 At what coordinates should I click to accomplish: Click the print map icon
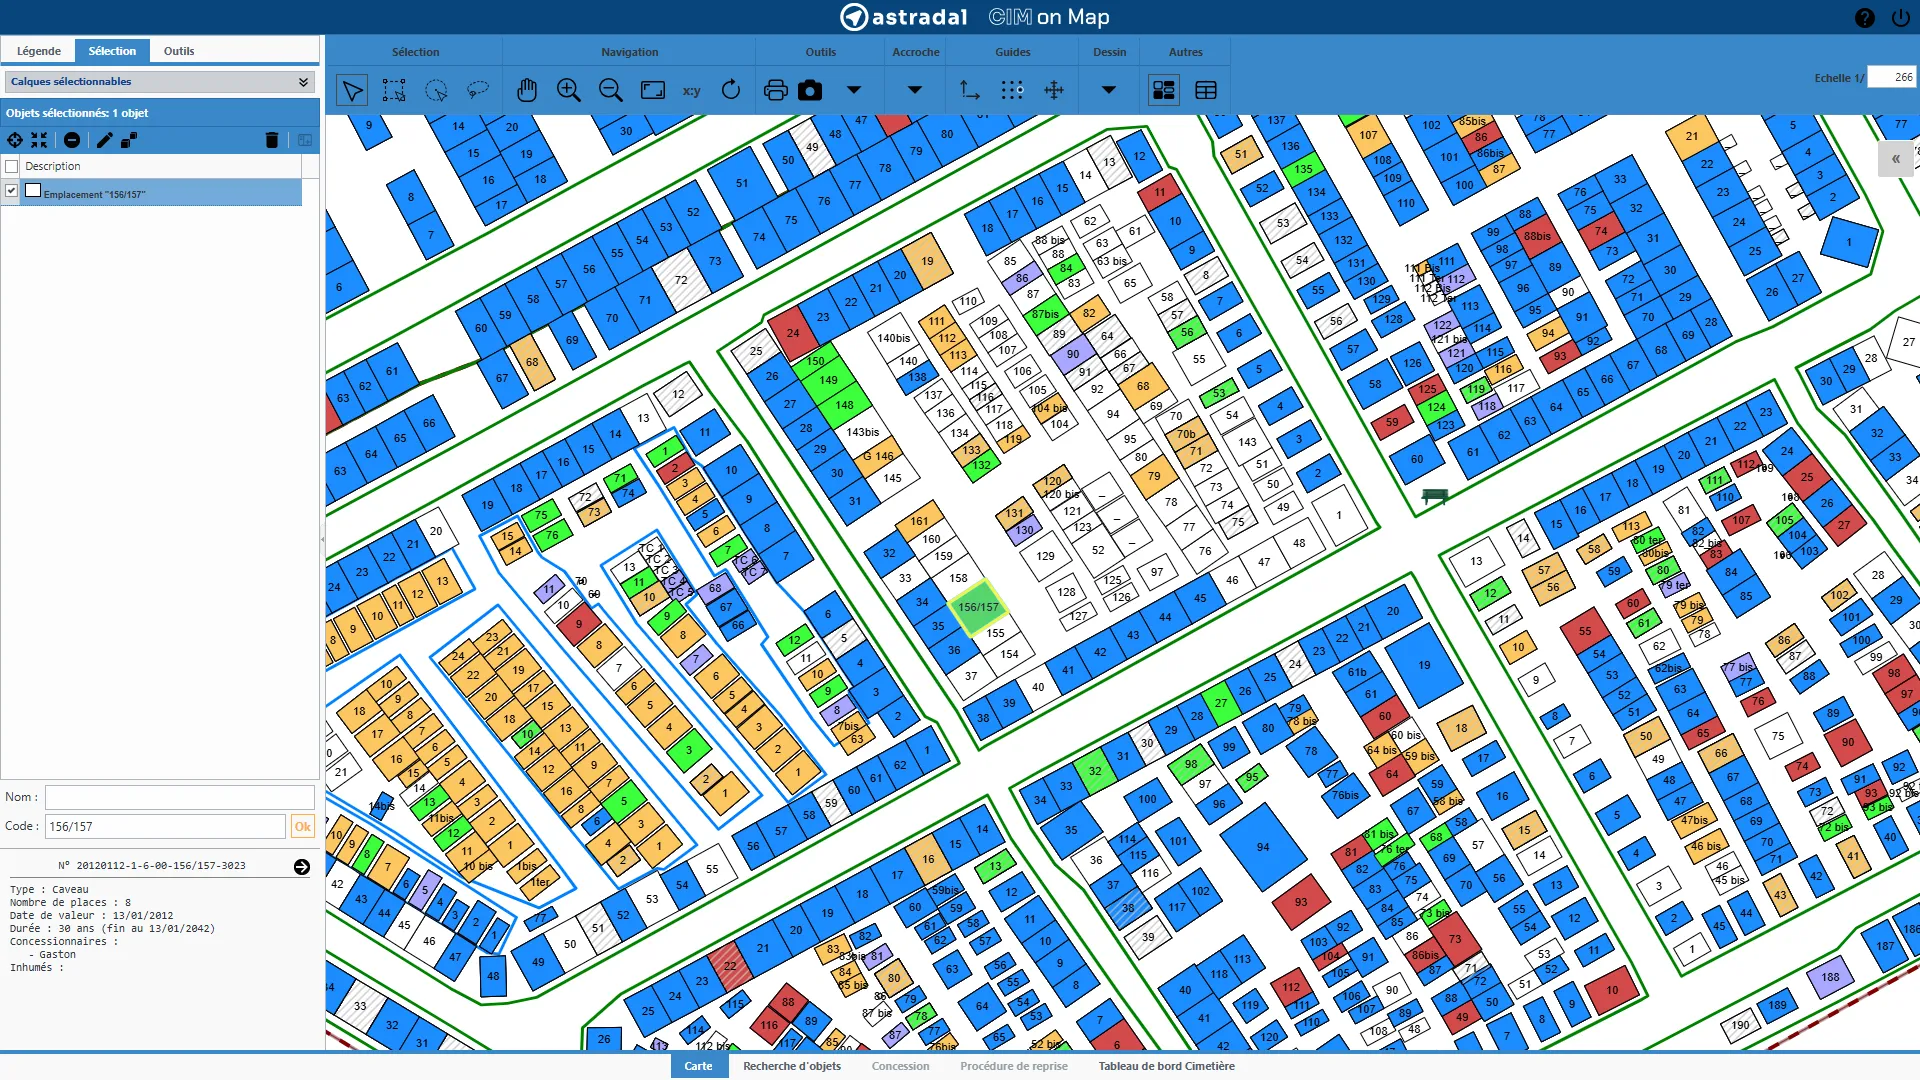[x=775, y=91]
